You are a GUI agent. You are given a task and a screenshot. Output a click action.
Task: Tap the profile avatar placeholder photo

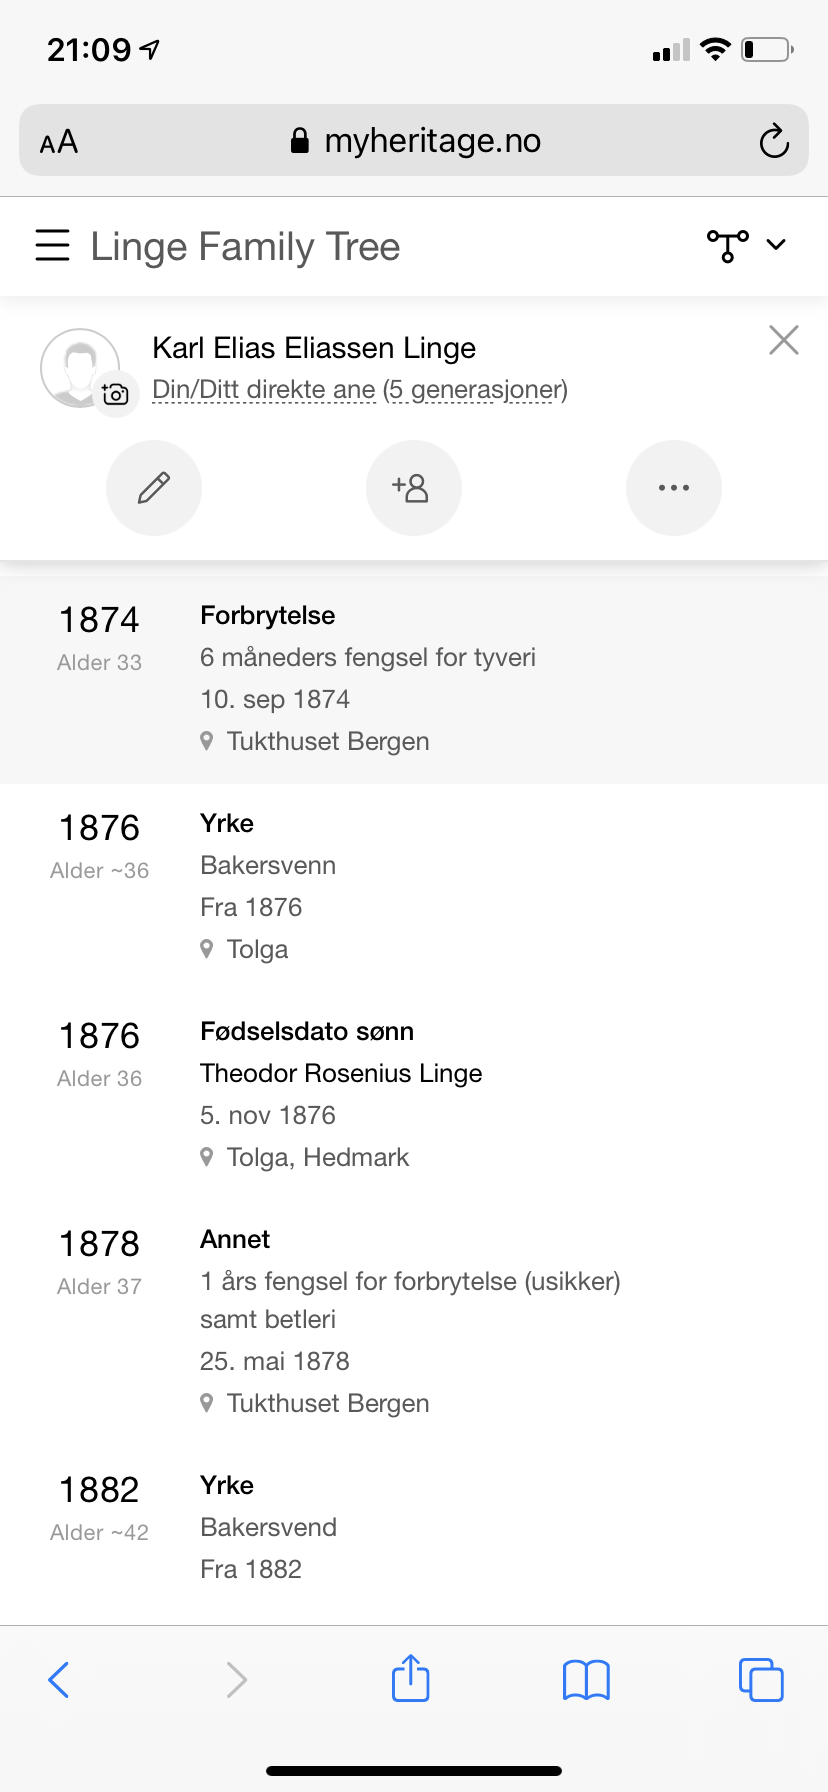79,368
